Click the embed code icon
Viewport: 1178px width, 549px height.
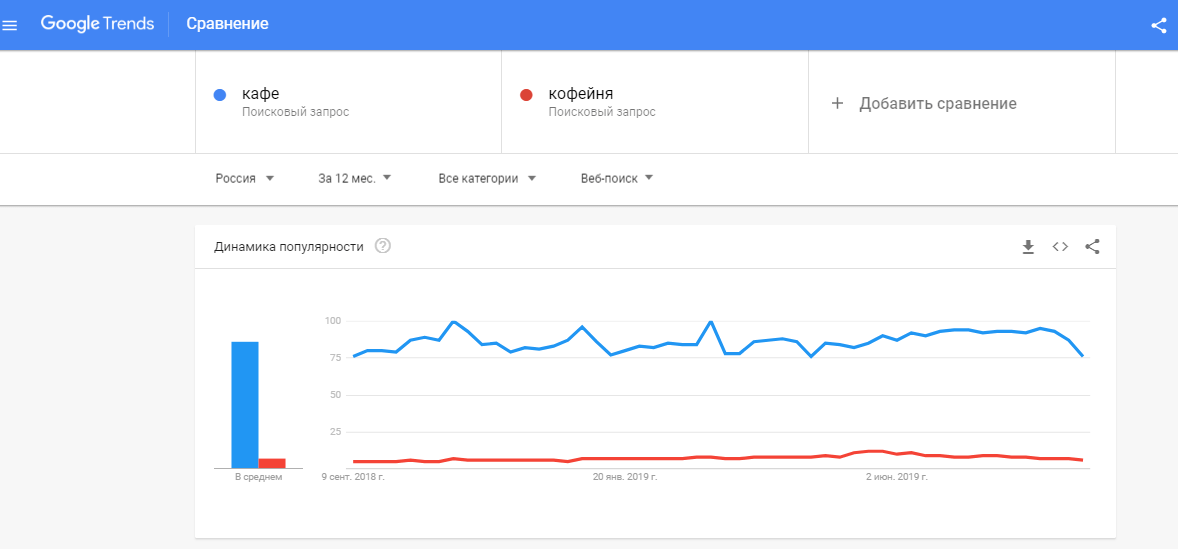coord(1060,247)
